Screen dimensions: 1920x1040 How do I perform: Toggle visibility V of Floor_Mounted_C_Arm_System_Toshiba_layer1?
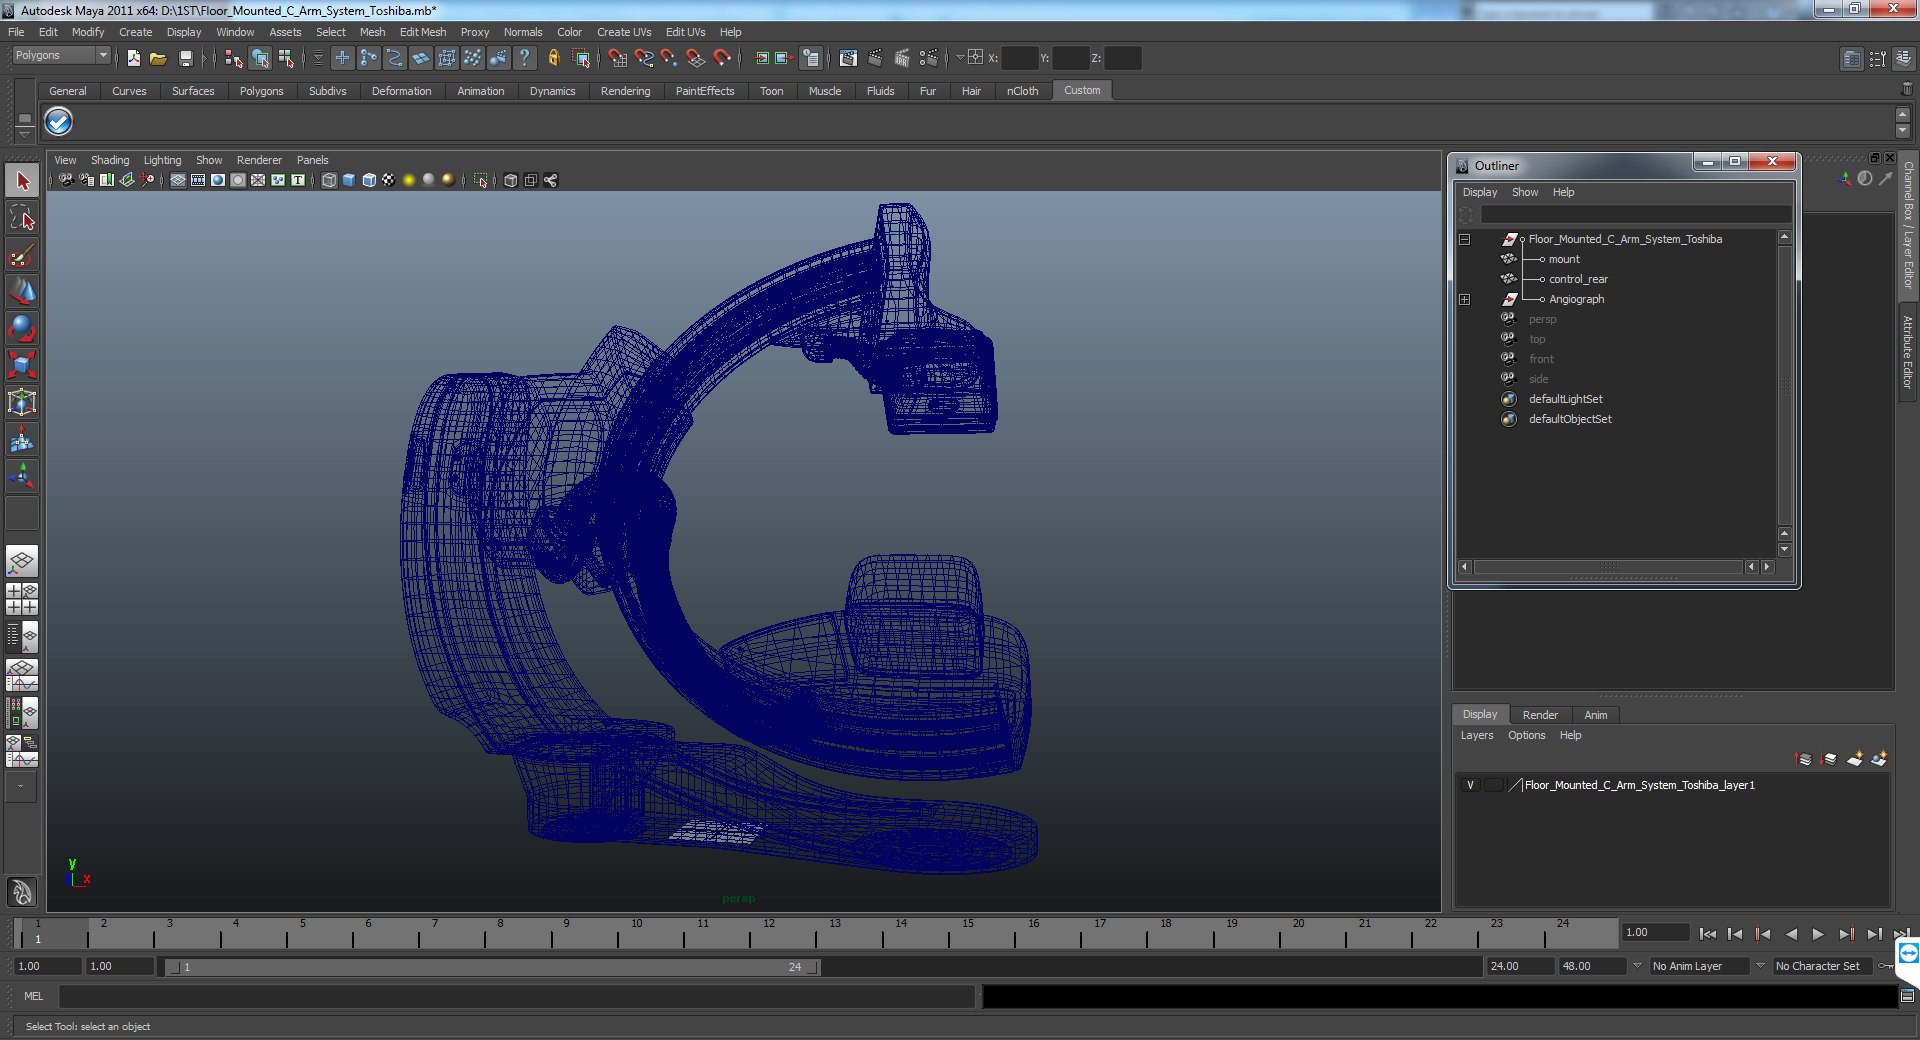pyautogui.click(x=1470, y=785)
